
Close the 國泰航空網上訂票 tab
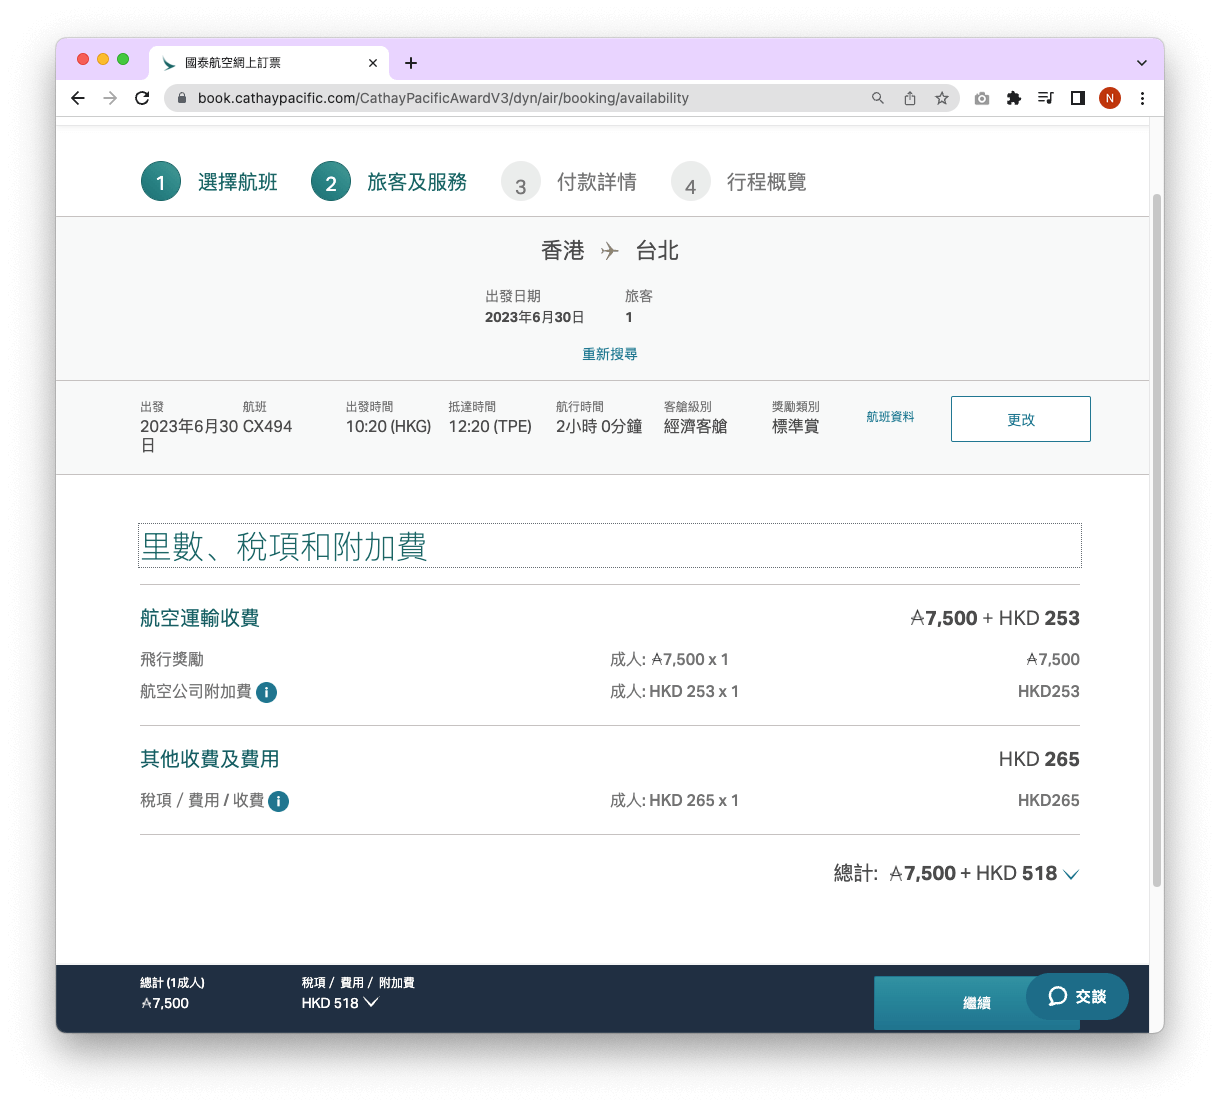click(373, 63)
